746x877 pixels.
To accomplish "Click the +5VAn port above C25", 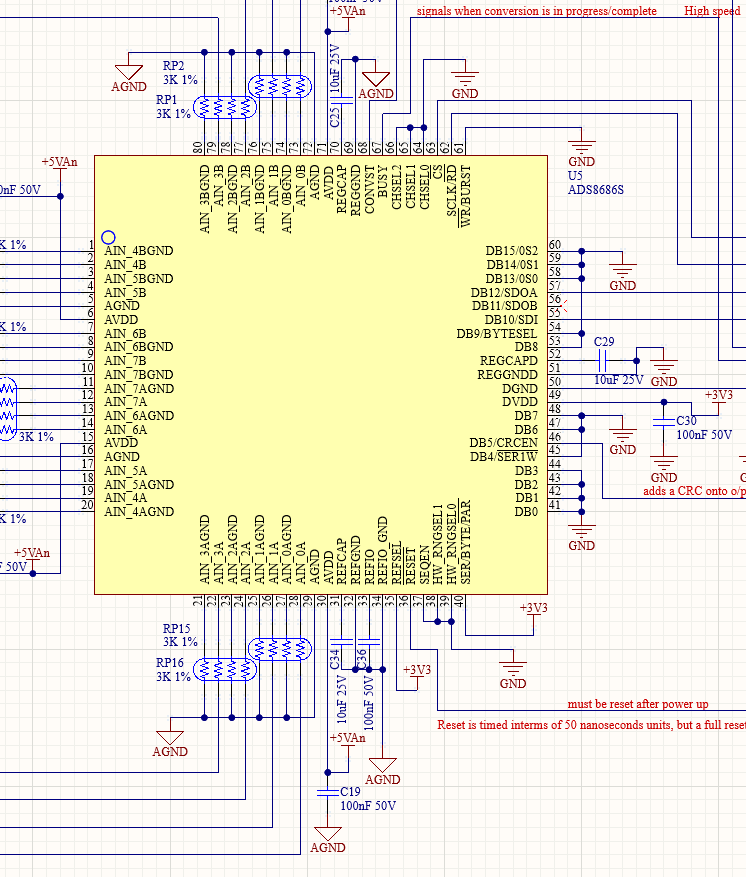I will tap(347, 17).
